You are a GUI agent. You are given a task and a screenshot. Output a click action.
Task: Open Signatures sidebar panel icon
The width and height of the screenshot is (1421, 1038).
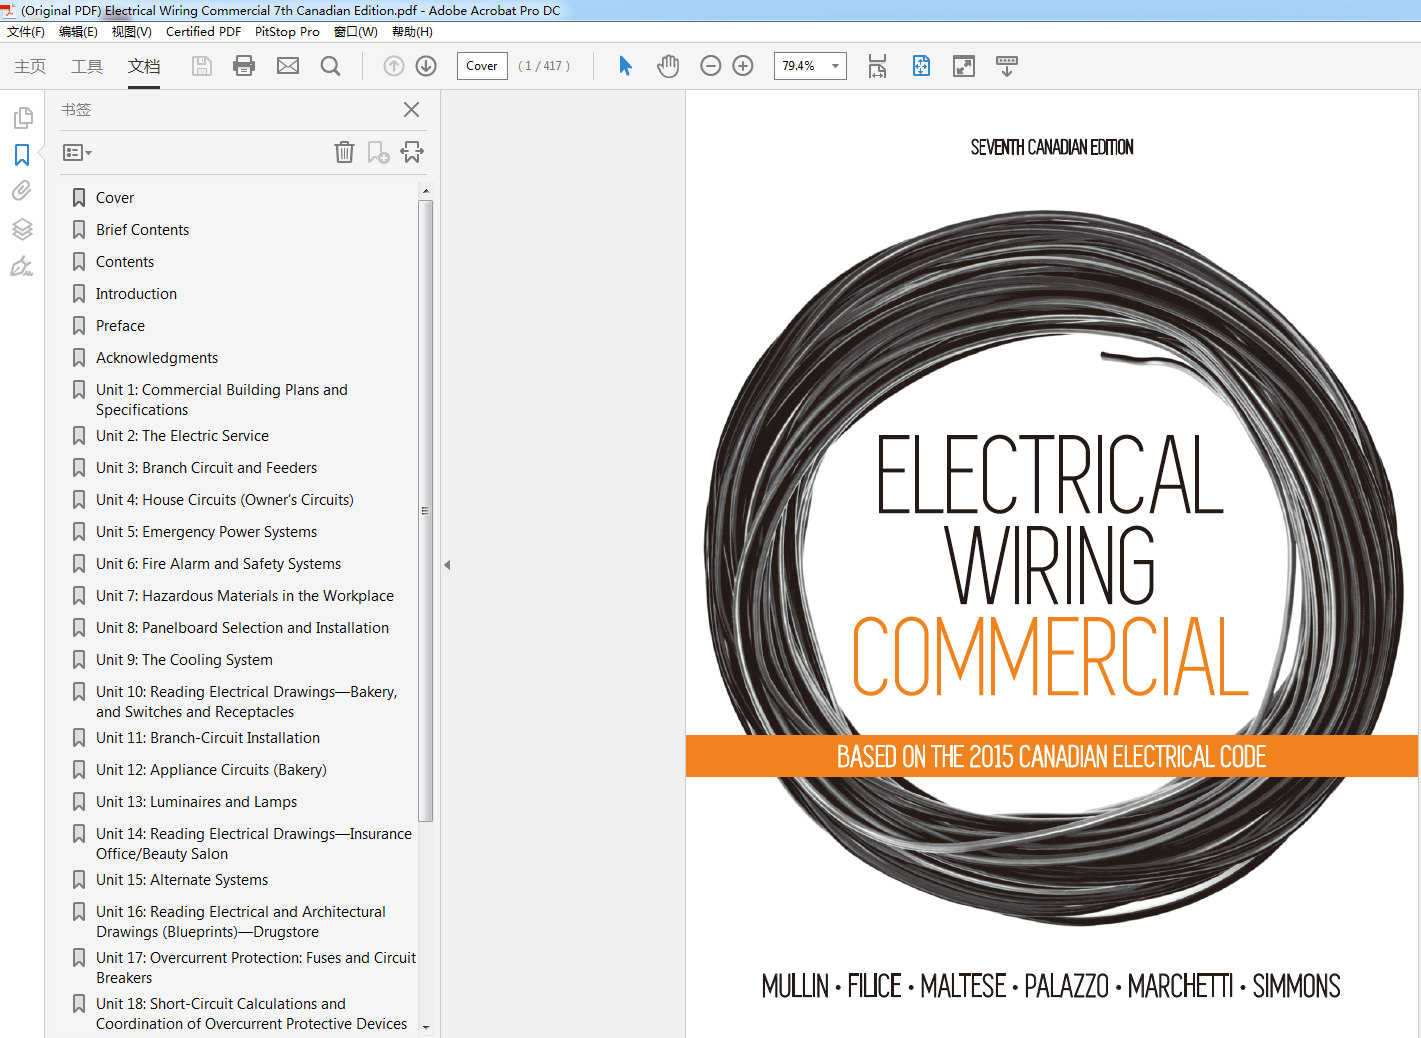pos(22,266)
